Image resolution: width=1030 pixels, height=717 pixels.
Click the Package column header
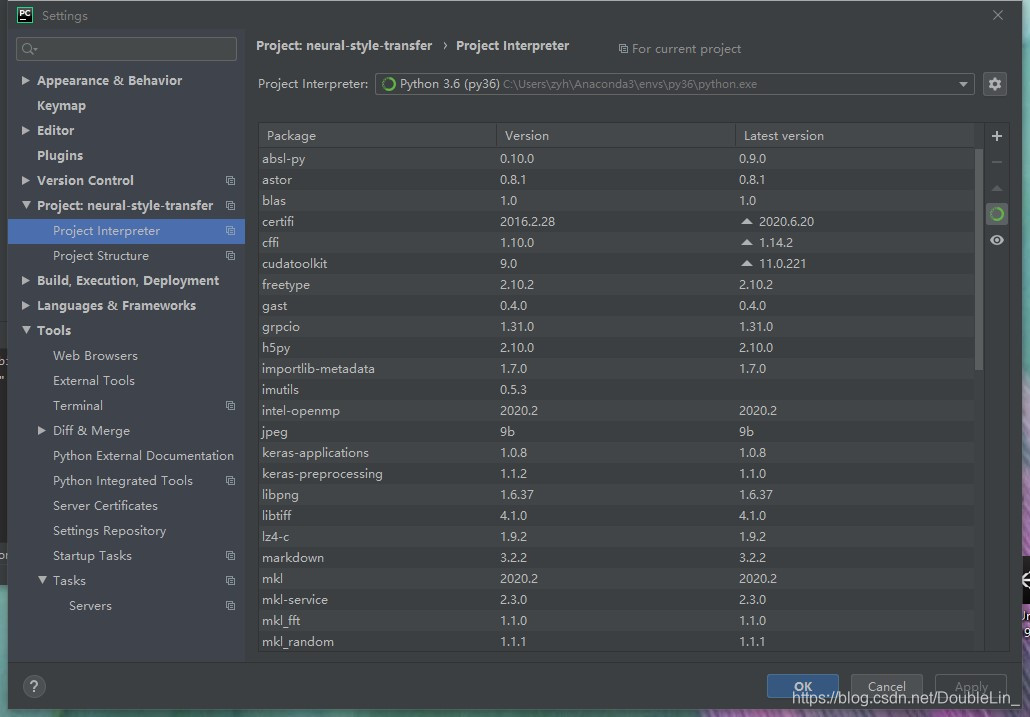(378, 135)
